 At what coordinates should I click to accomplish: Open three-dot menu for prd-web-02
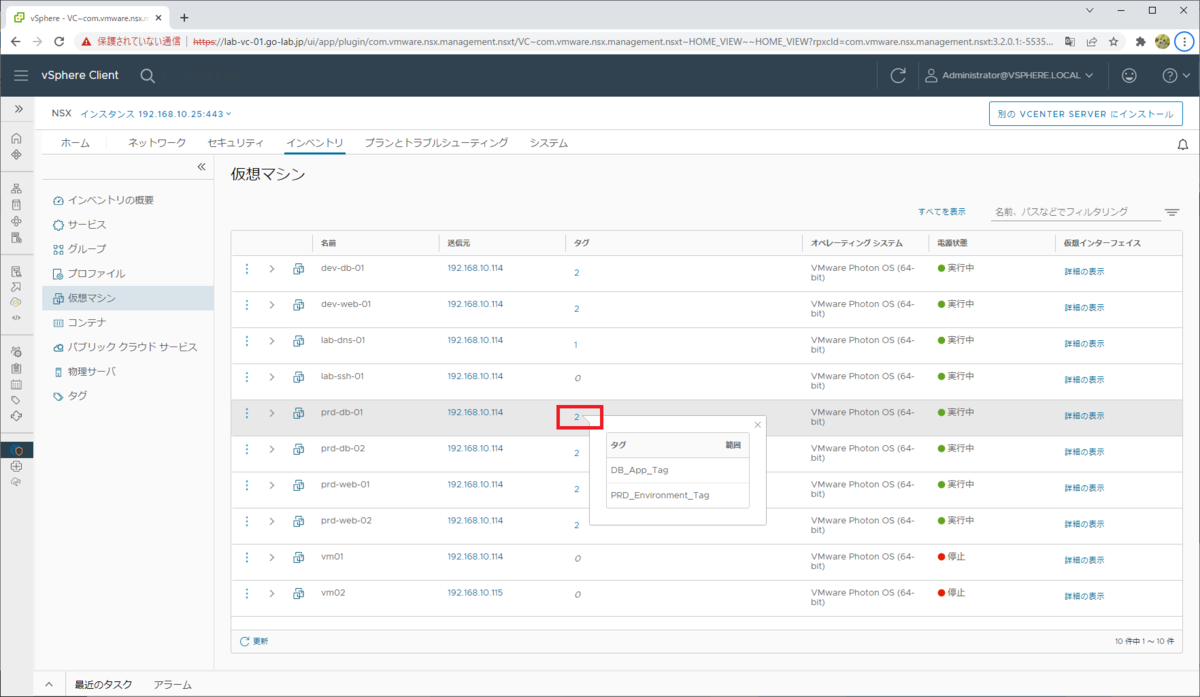point(247,521)
